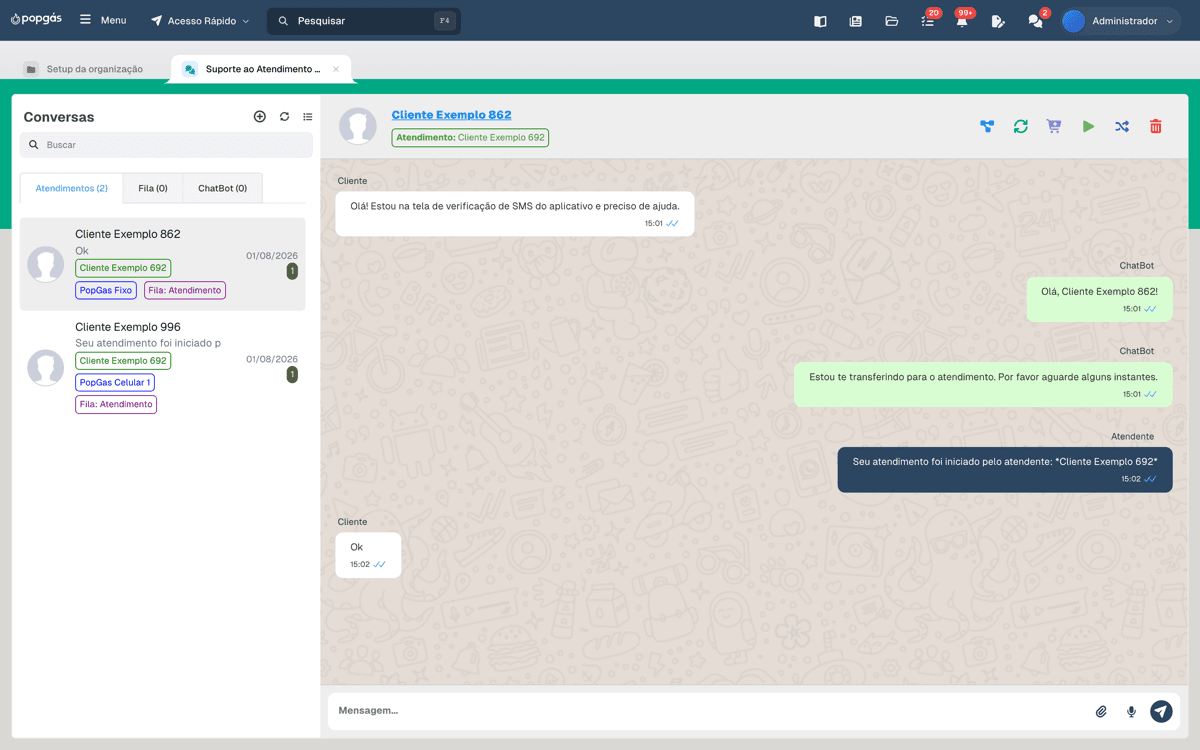1200x750 pixels.
Task: Click the side panel layout icon in top bar
Action: [820, 21]
